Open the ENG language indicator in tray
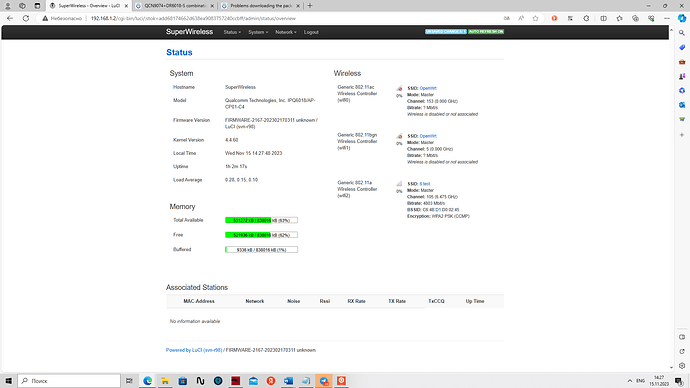The image size is (690, 388). (641, 381)
